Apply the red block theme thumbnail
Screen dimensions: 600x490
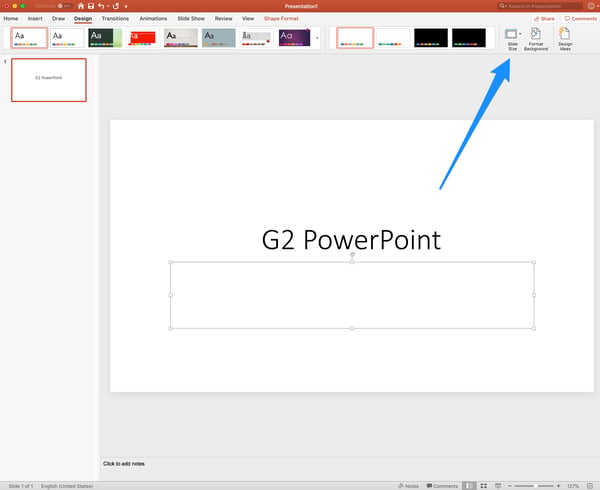pos(143,37)
